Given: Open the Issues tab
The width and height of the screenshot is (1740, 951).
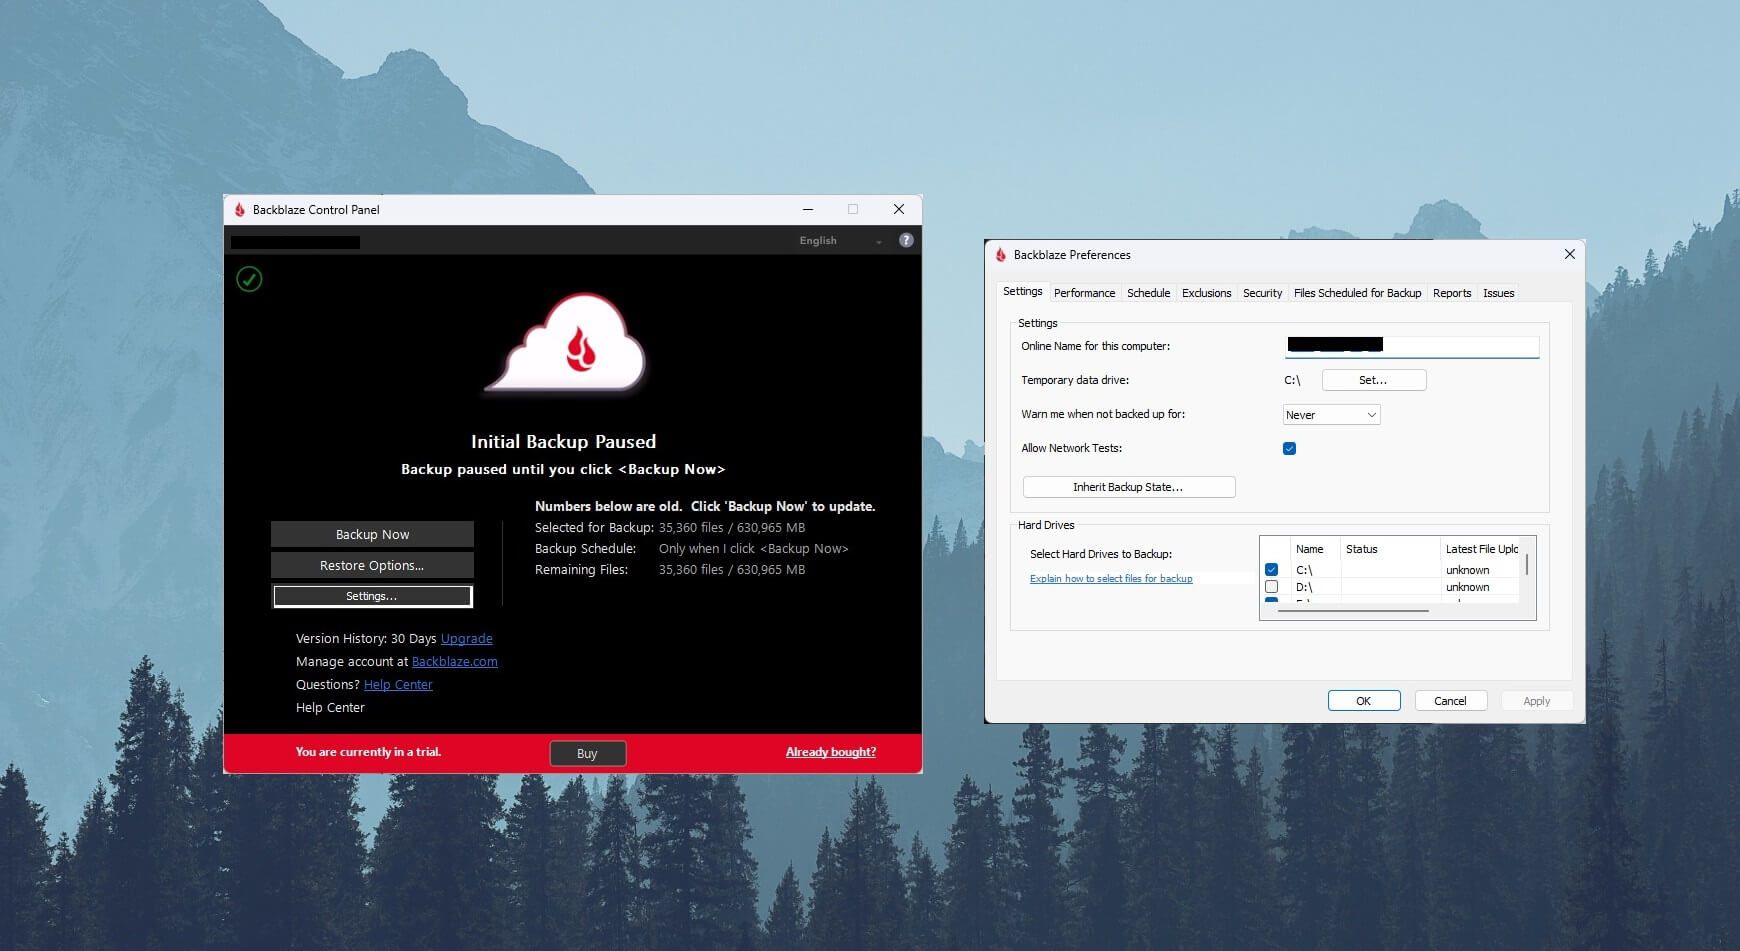Looking at the screenshot, I should [1498, 293].
